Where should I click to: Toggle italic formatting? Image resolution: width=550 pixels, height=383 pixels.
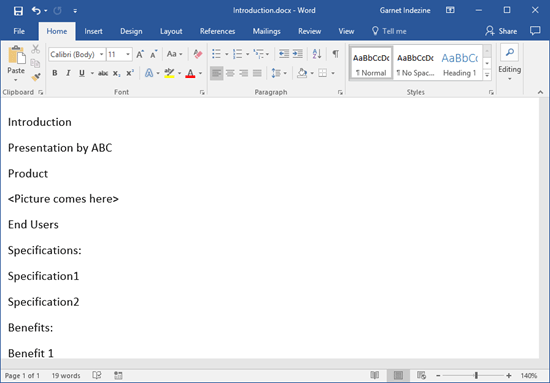(x=68, y=73)
